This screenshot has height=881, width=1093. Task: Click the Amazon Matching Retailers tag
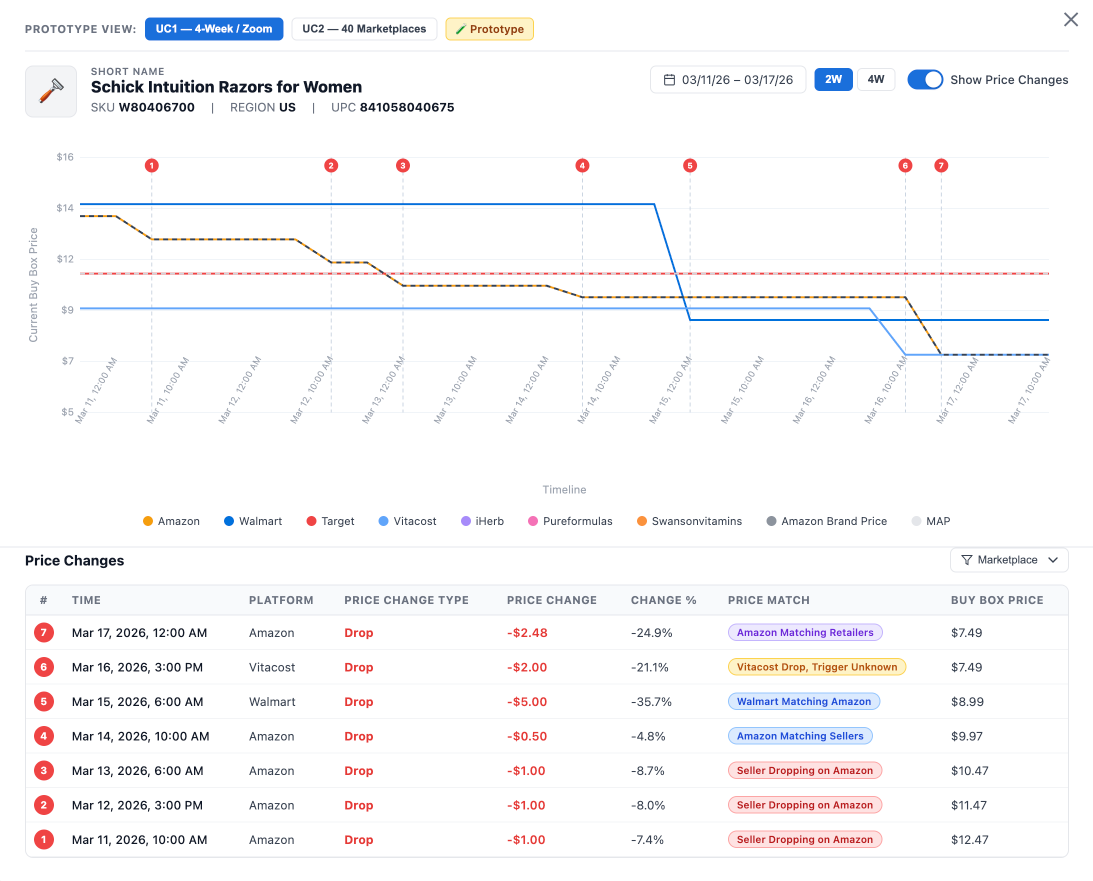tap(805, 632)
